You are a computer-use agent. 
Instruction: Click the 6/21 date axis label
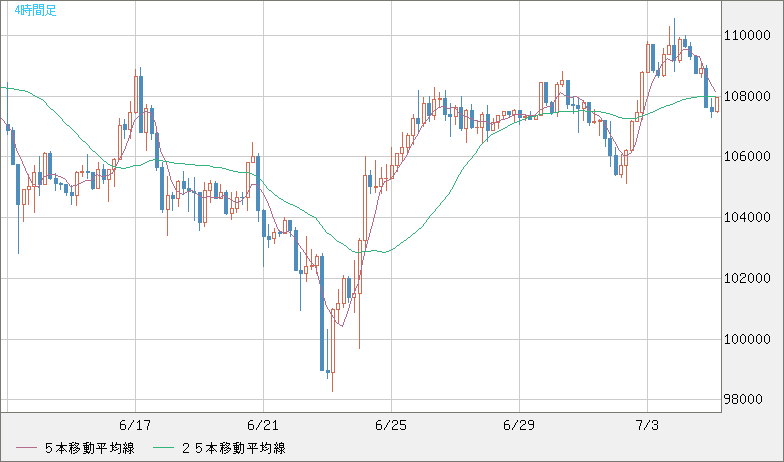(x=263, y=426)
